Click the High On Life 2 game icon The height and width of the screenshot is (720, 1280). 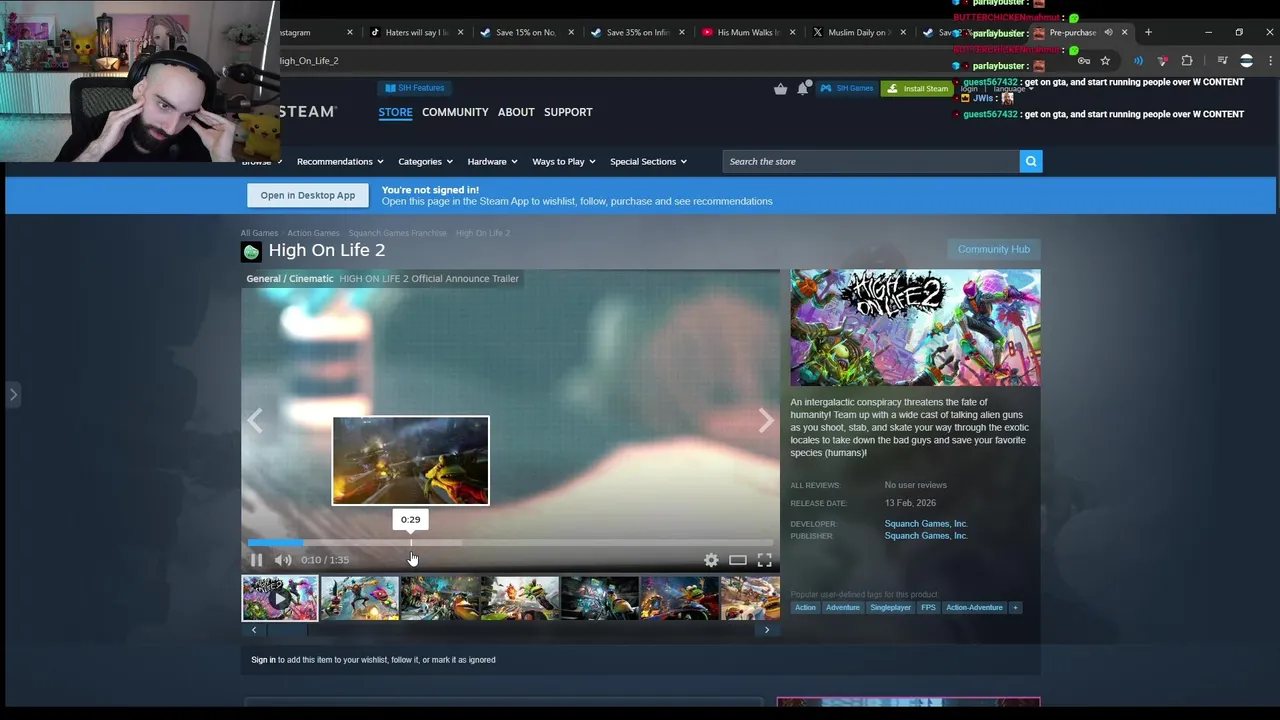251,251
